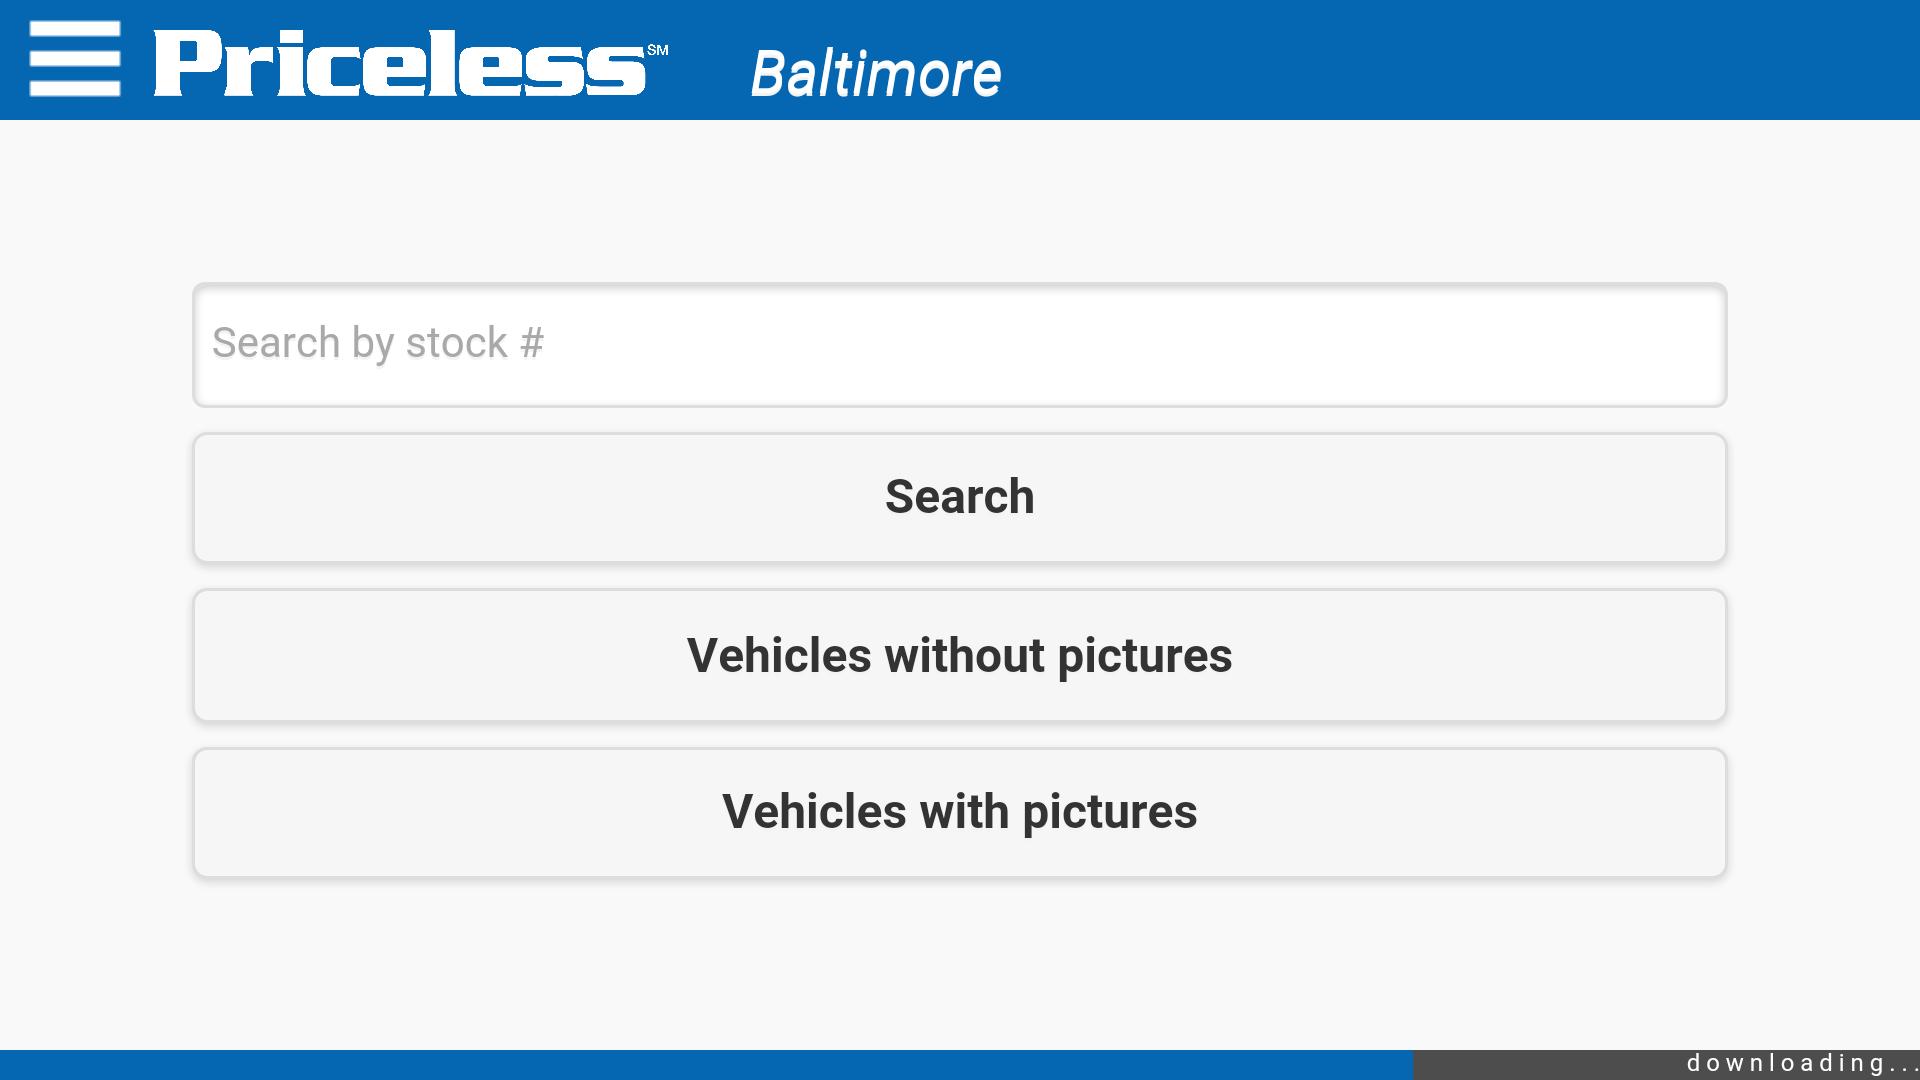
Task: Tap the Baltimore location title
Action: [875, 74]
